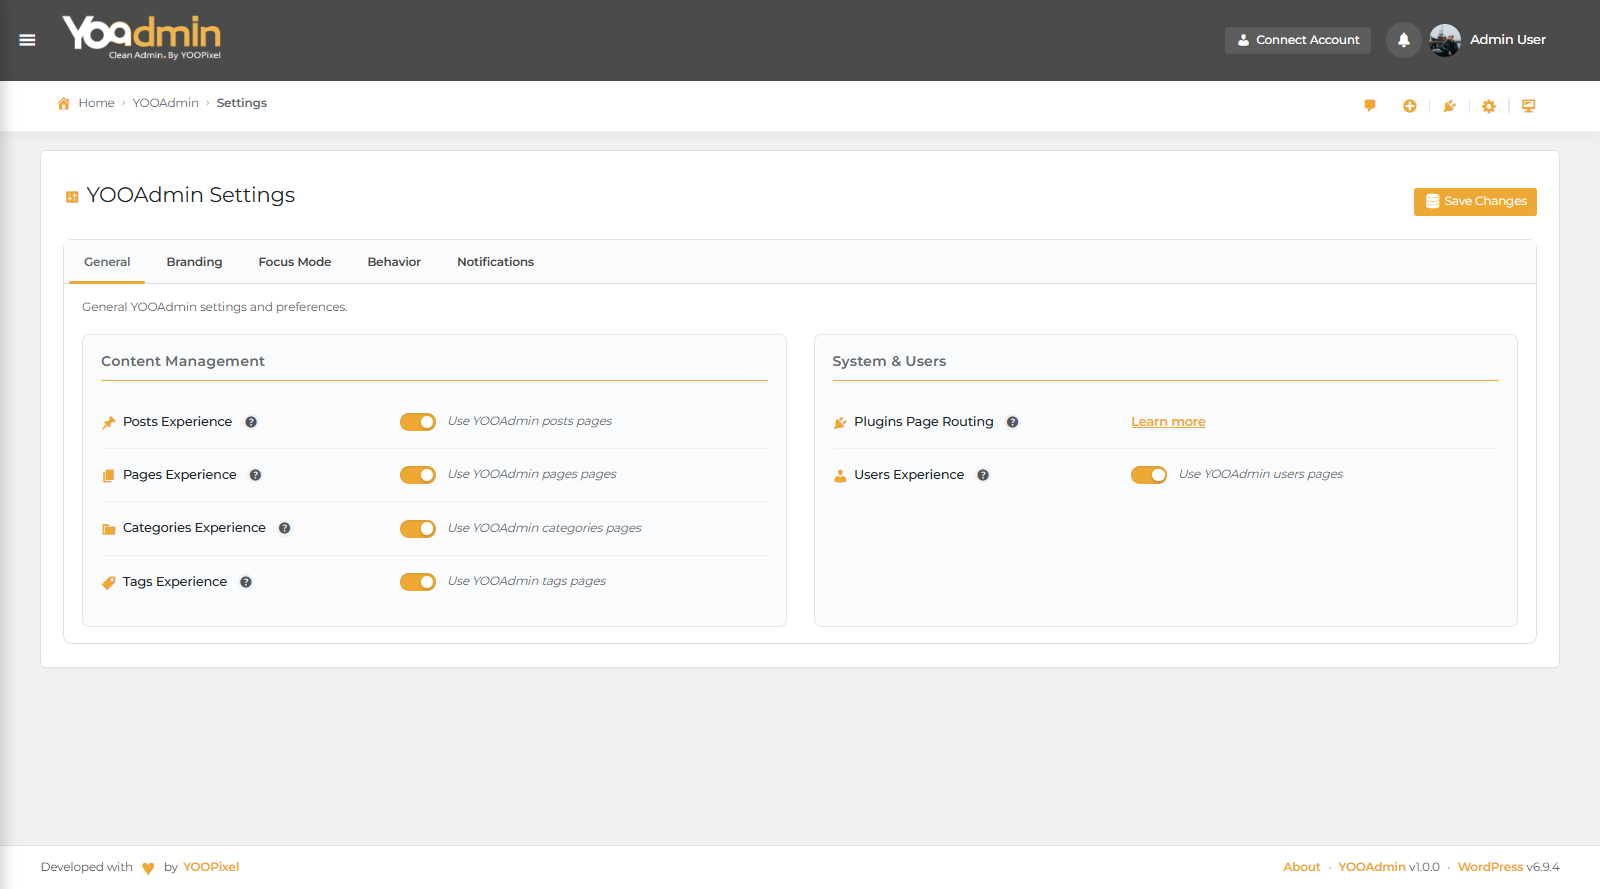1600x889 pixels.
Task: Click the YOOAdmin breadcrumb link
Action: click(166, 103)
